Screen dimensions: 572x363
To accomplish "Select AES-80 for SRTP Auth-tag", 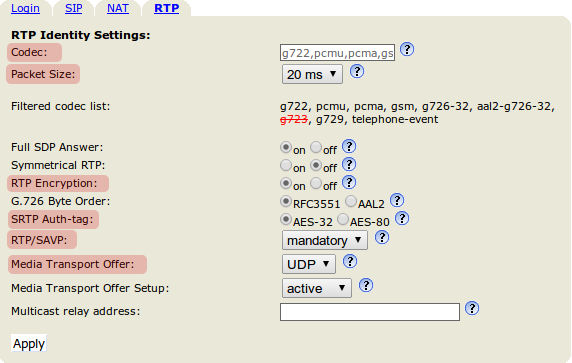I will (343, 219).
